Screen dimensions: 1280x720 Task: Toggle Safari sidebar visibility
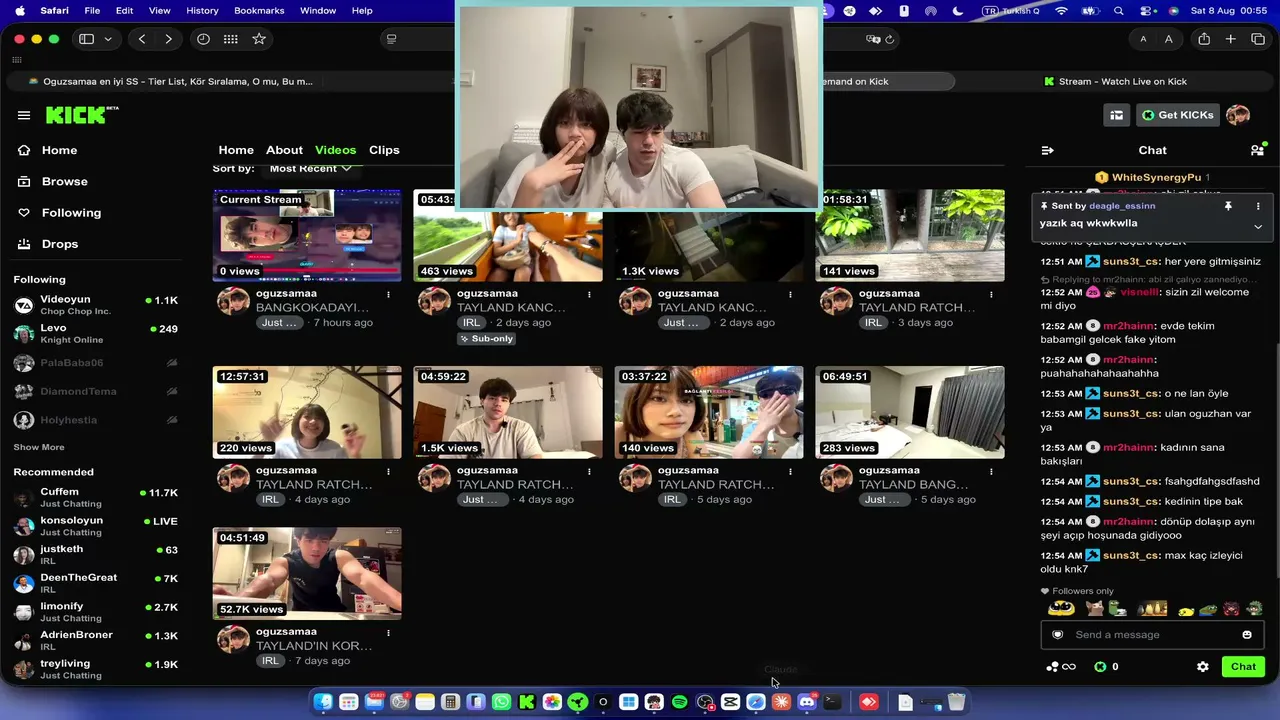pyautogui.click(x=86, y=39)
